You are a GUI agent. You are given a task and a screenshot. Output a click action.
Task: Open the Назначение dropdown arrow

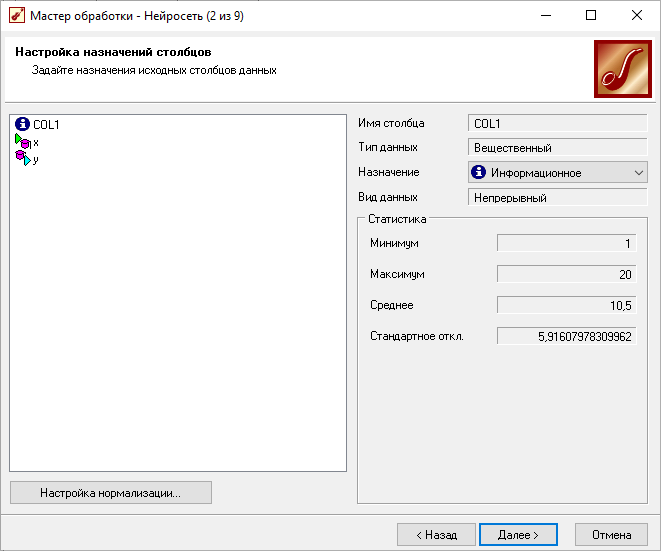(639, 172)
